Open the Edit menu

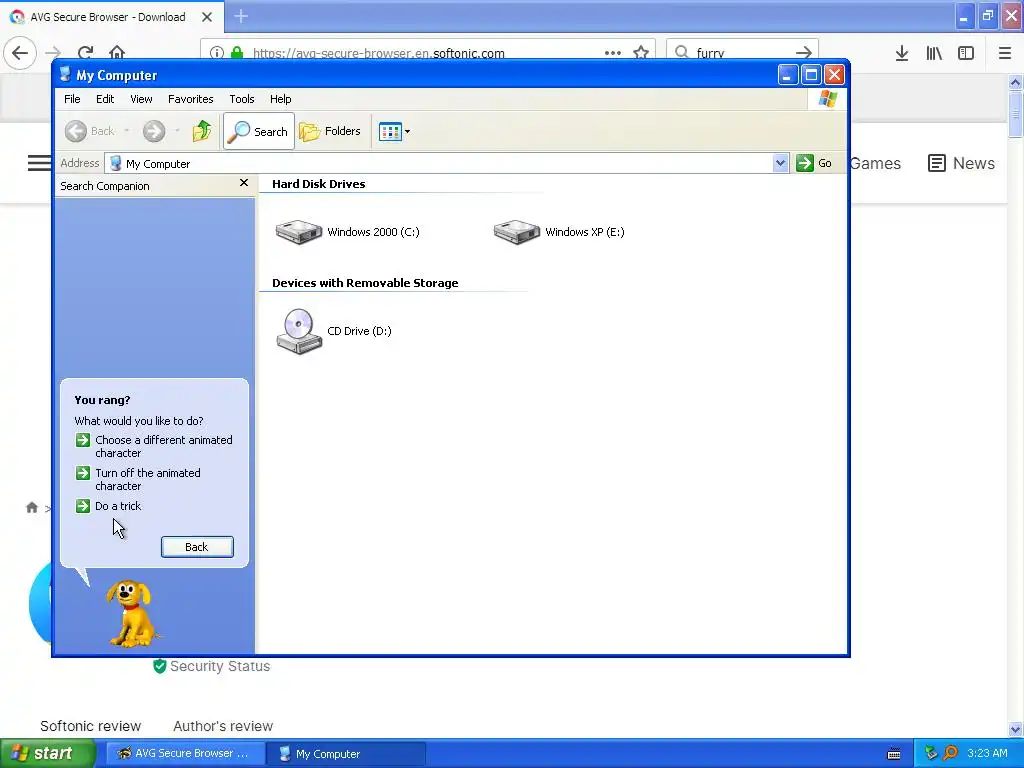point(105,99)
